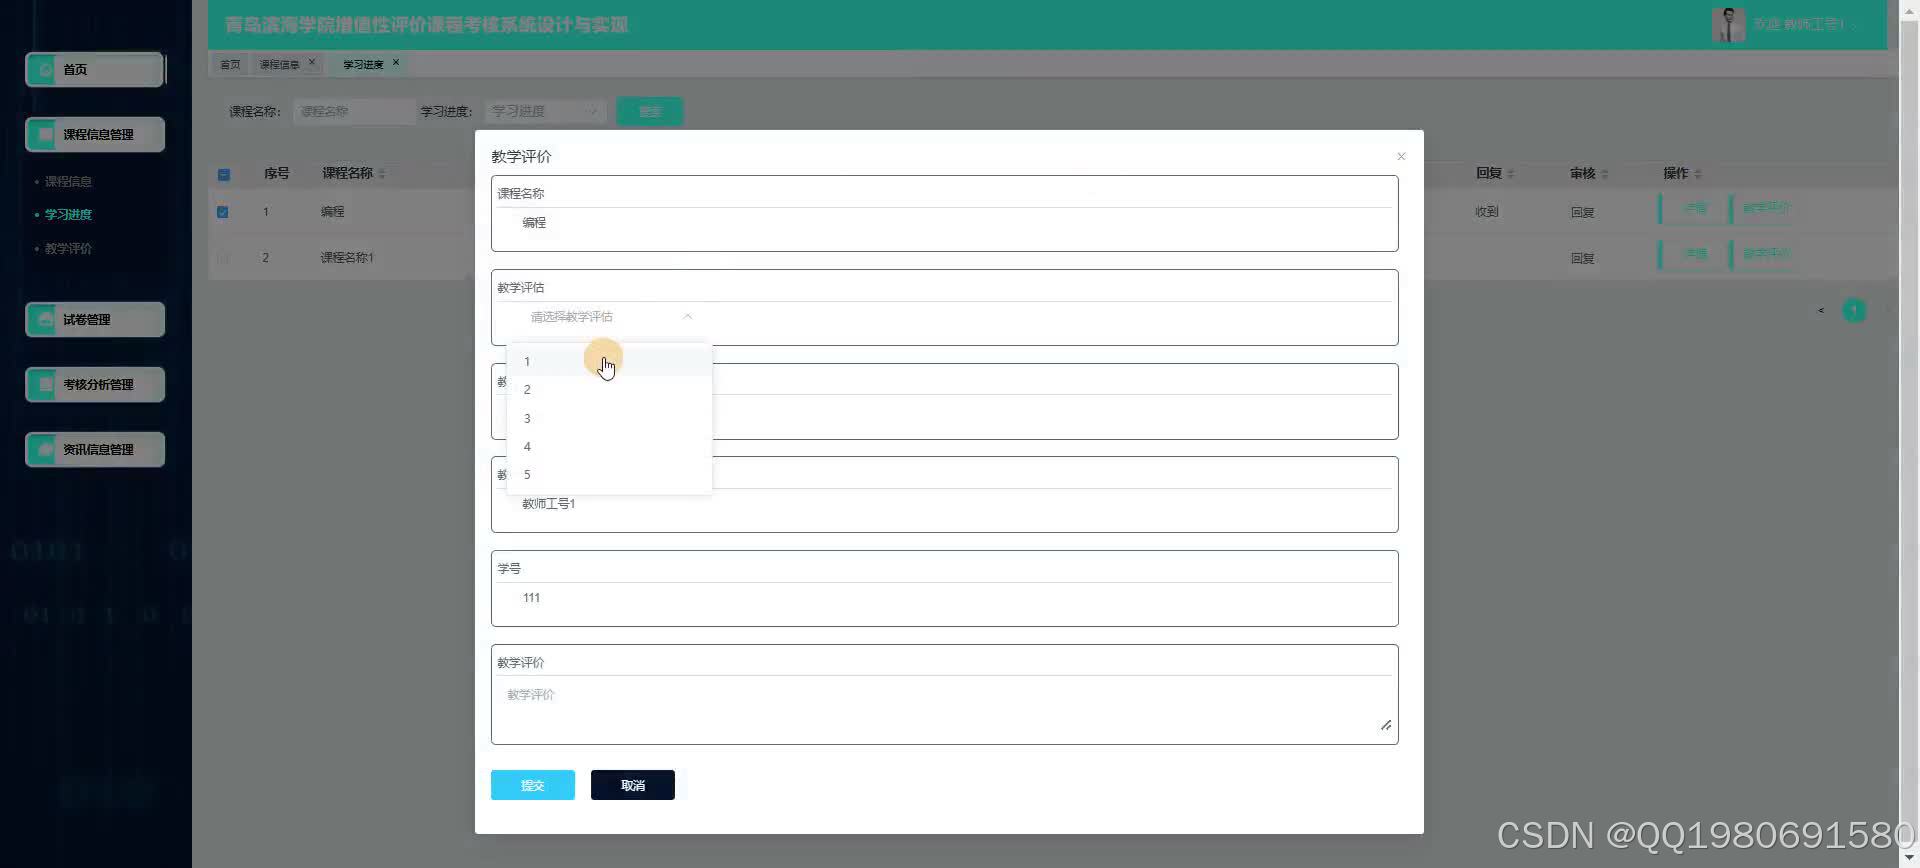The image size is (1920, 868).
Task: Select page 1 in pagination
Action: (x=1854, y=311)
